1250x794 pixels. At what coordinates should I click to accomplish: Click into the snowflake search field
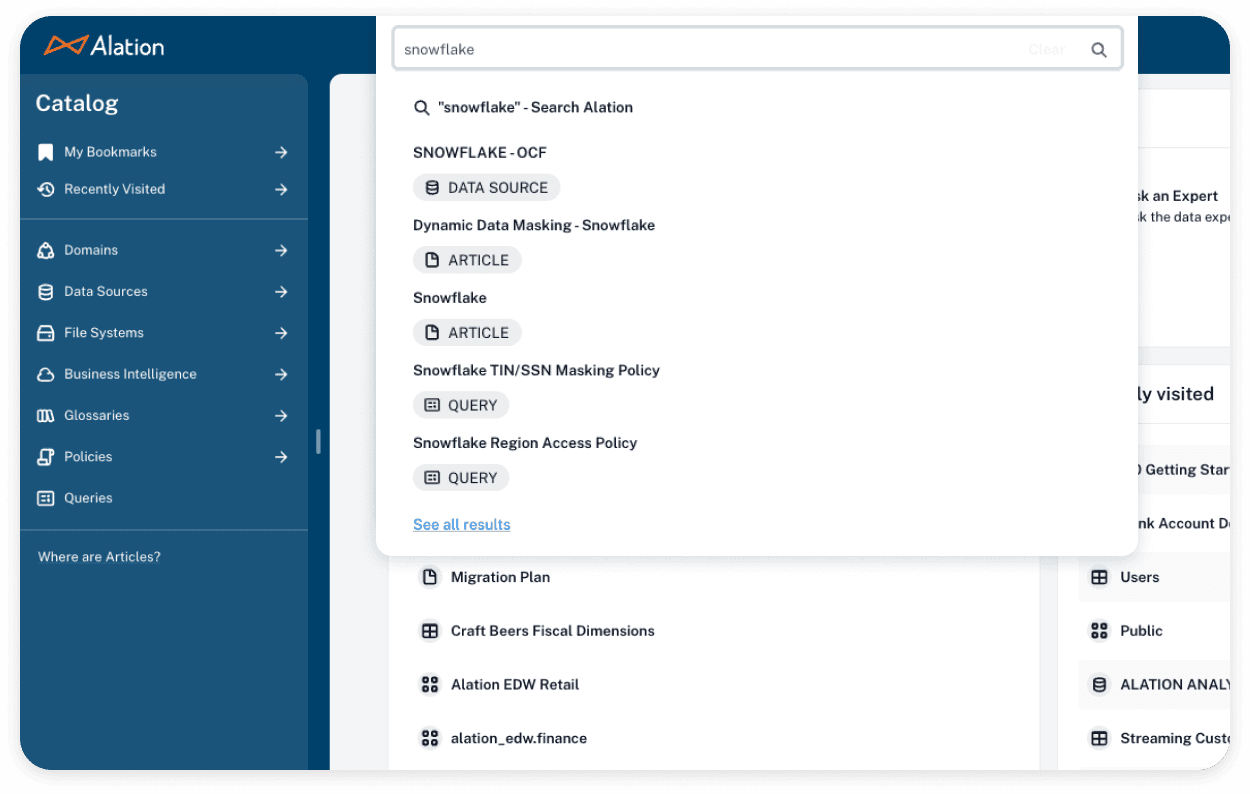(700, 50)
